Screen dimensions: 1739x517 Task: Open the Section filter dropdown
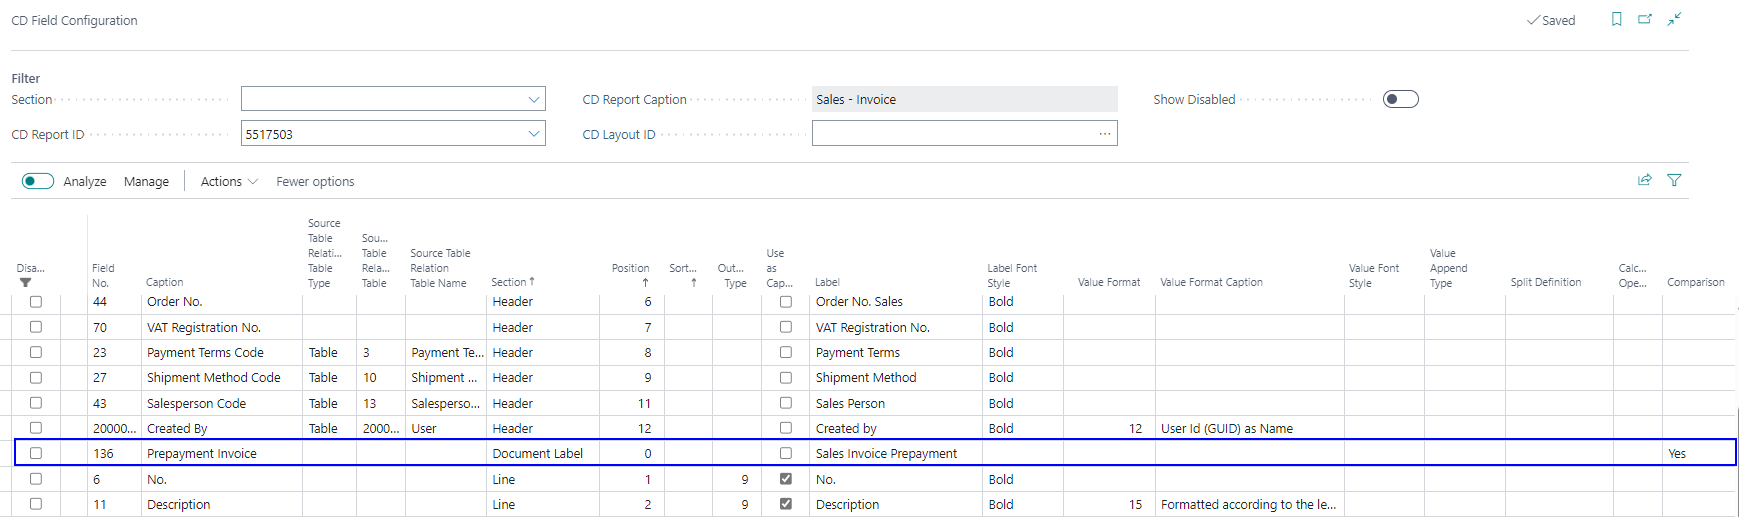(x=534, y=99)
